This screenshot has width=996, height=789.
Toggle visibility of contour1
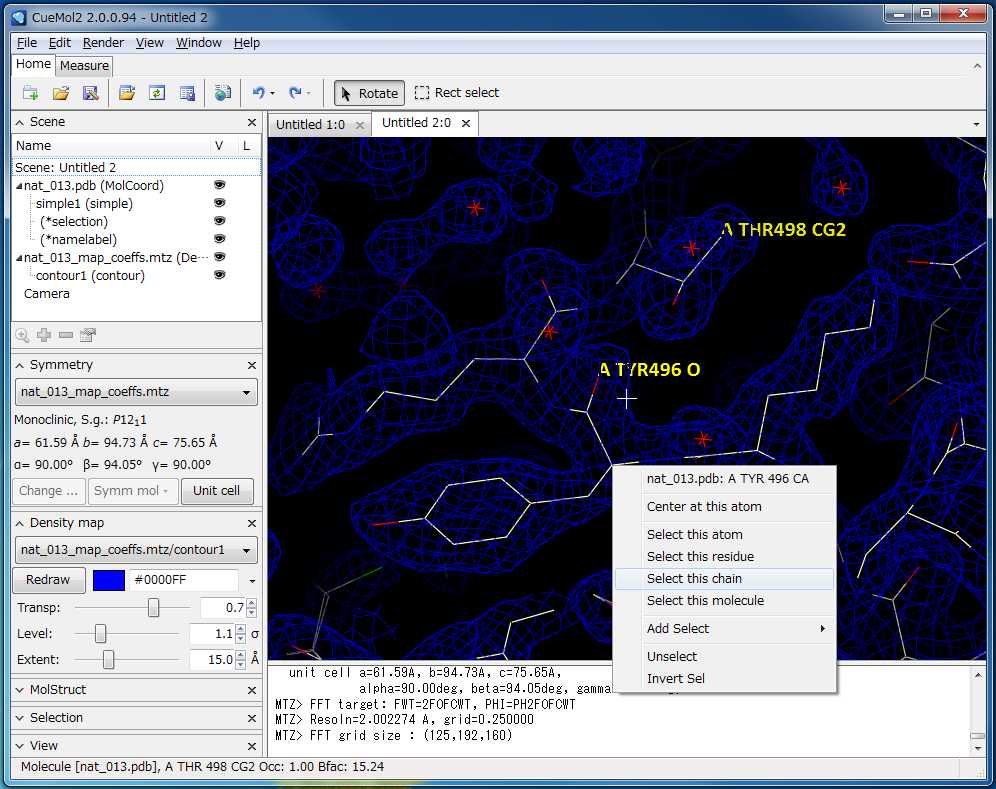pyautogui.click(x=219, y=275)
